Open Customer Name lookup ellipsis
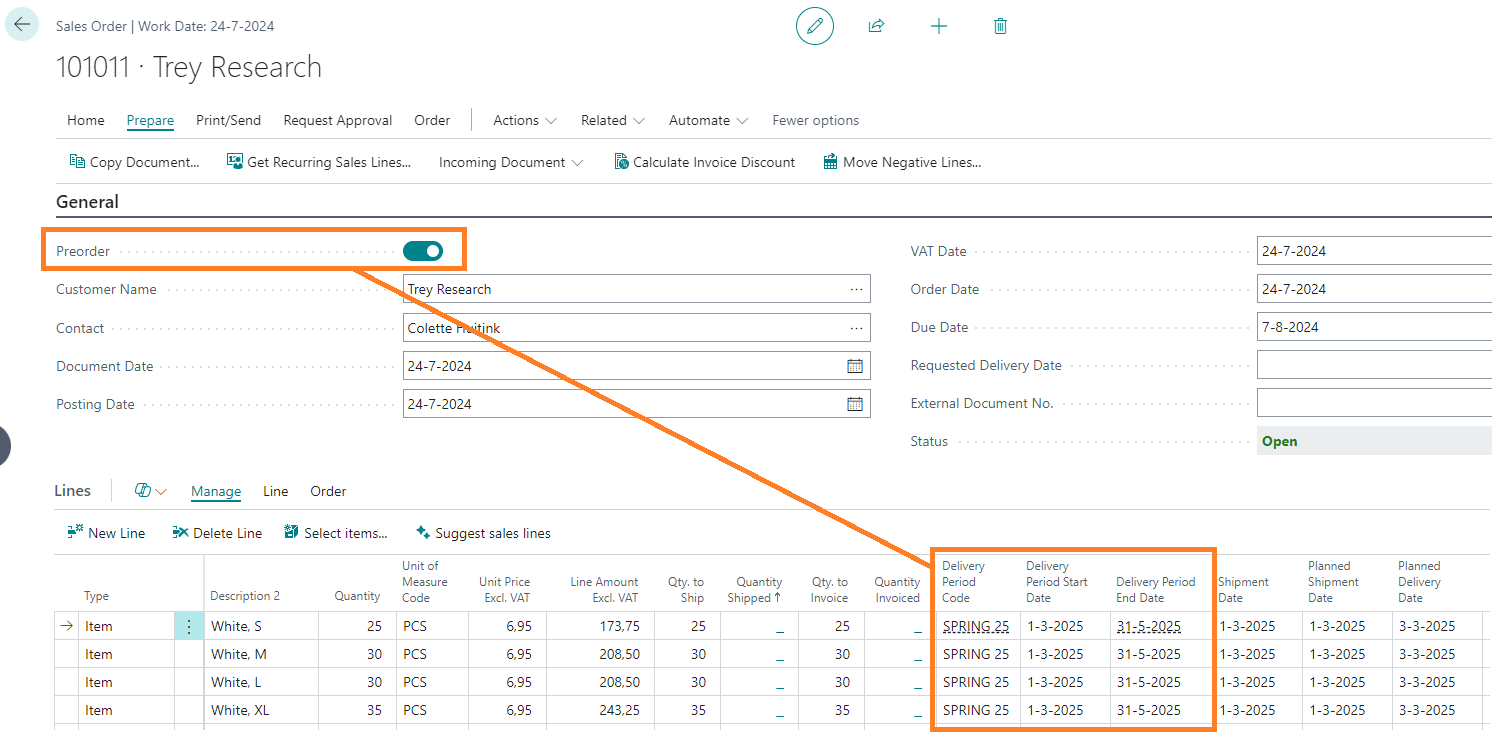 (x=856, y=289)
